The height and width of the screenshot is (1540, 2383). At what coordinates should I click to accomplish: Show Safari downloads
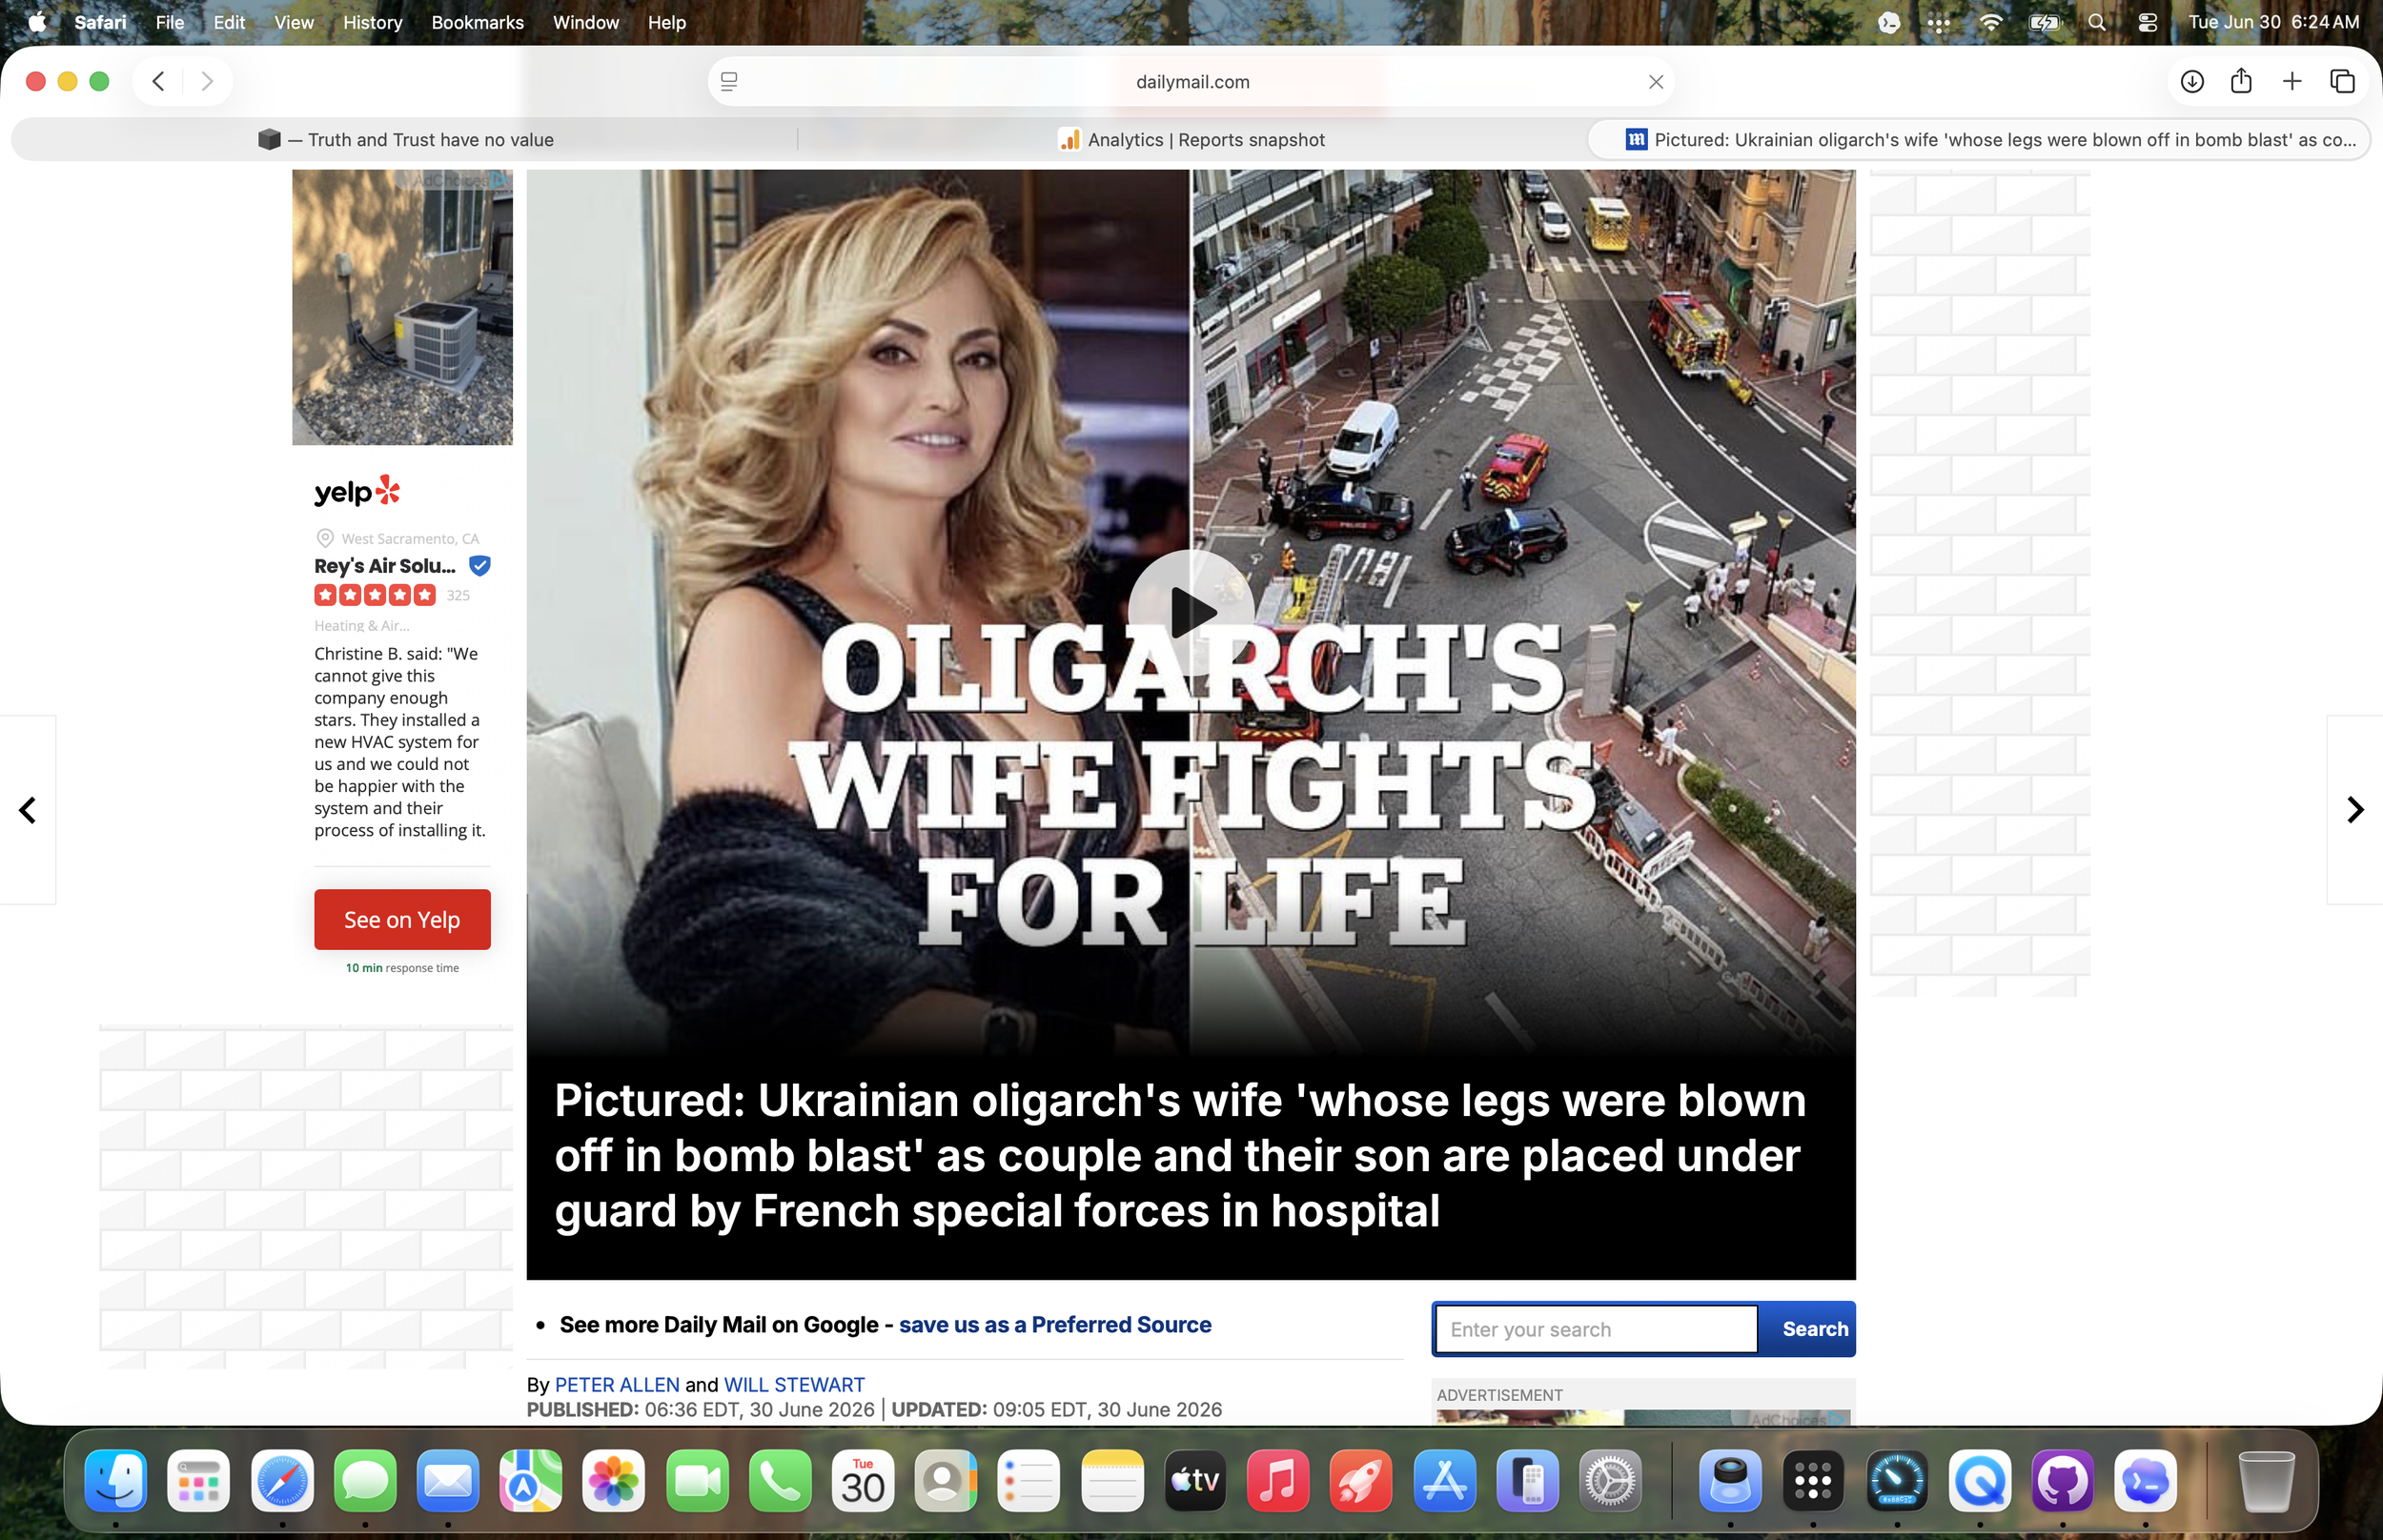point(2192,81)
